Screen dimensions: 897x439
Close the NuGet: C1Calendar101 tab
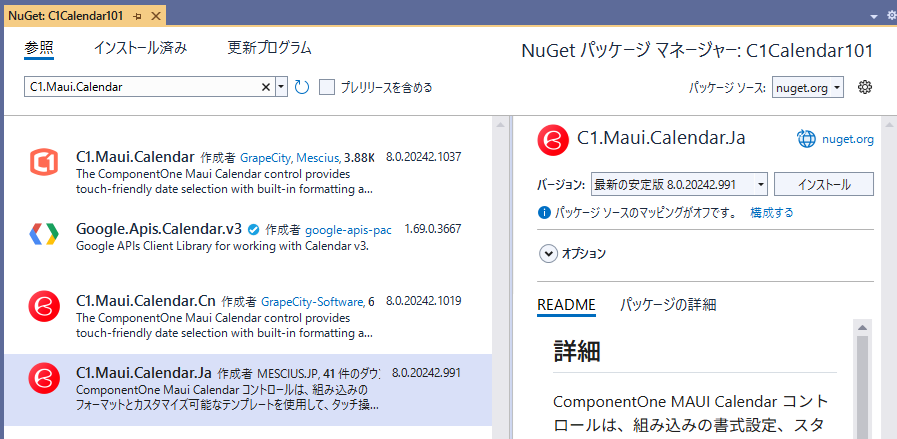pos(156,16)
